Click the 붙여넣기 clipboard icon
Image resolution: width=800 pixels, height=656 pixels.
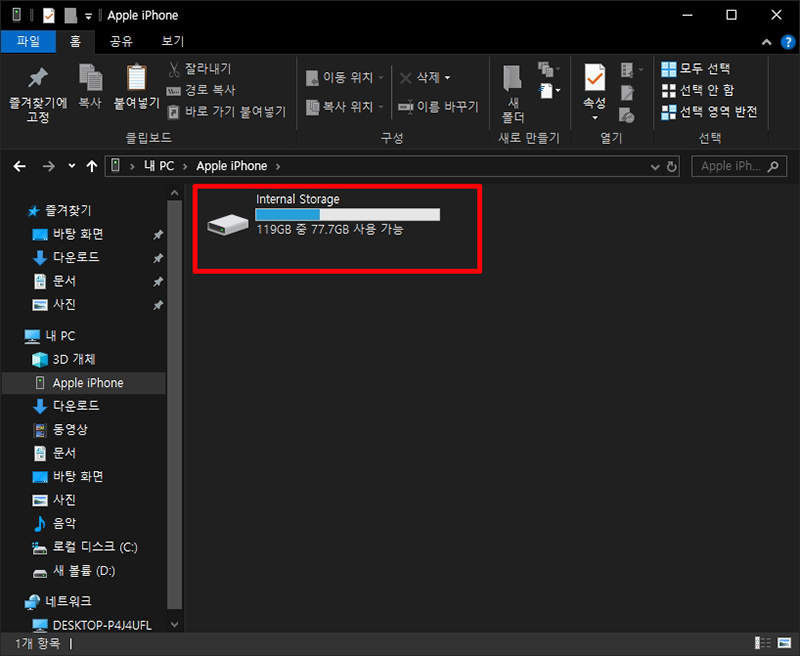coord(137,78)
